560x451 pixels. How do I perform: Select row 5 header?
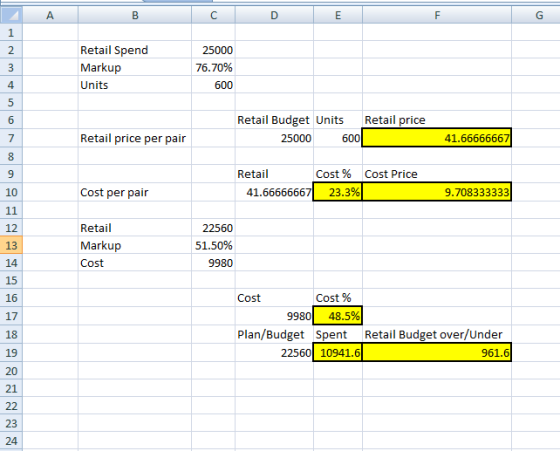11,102
